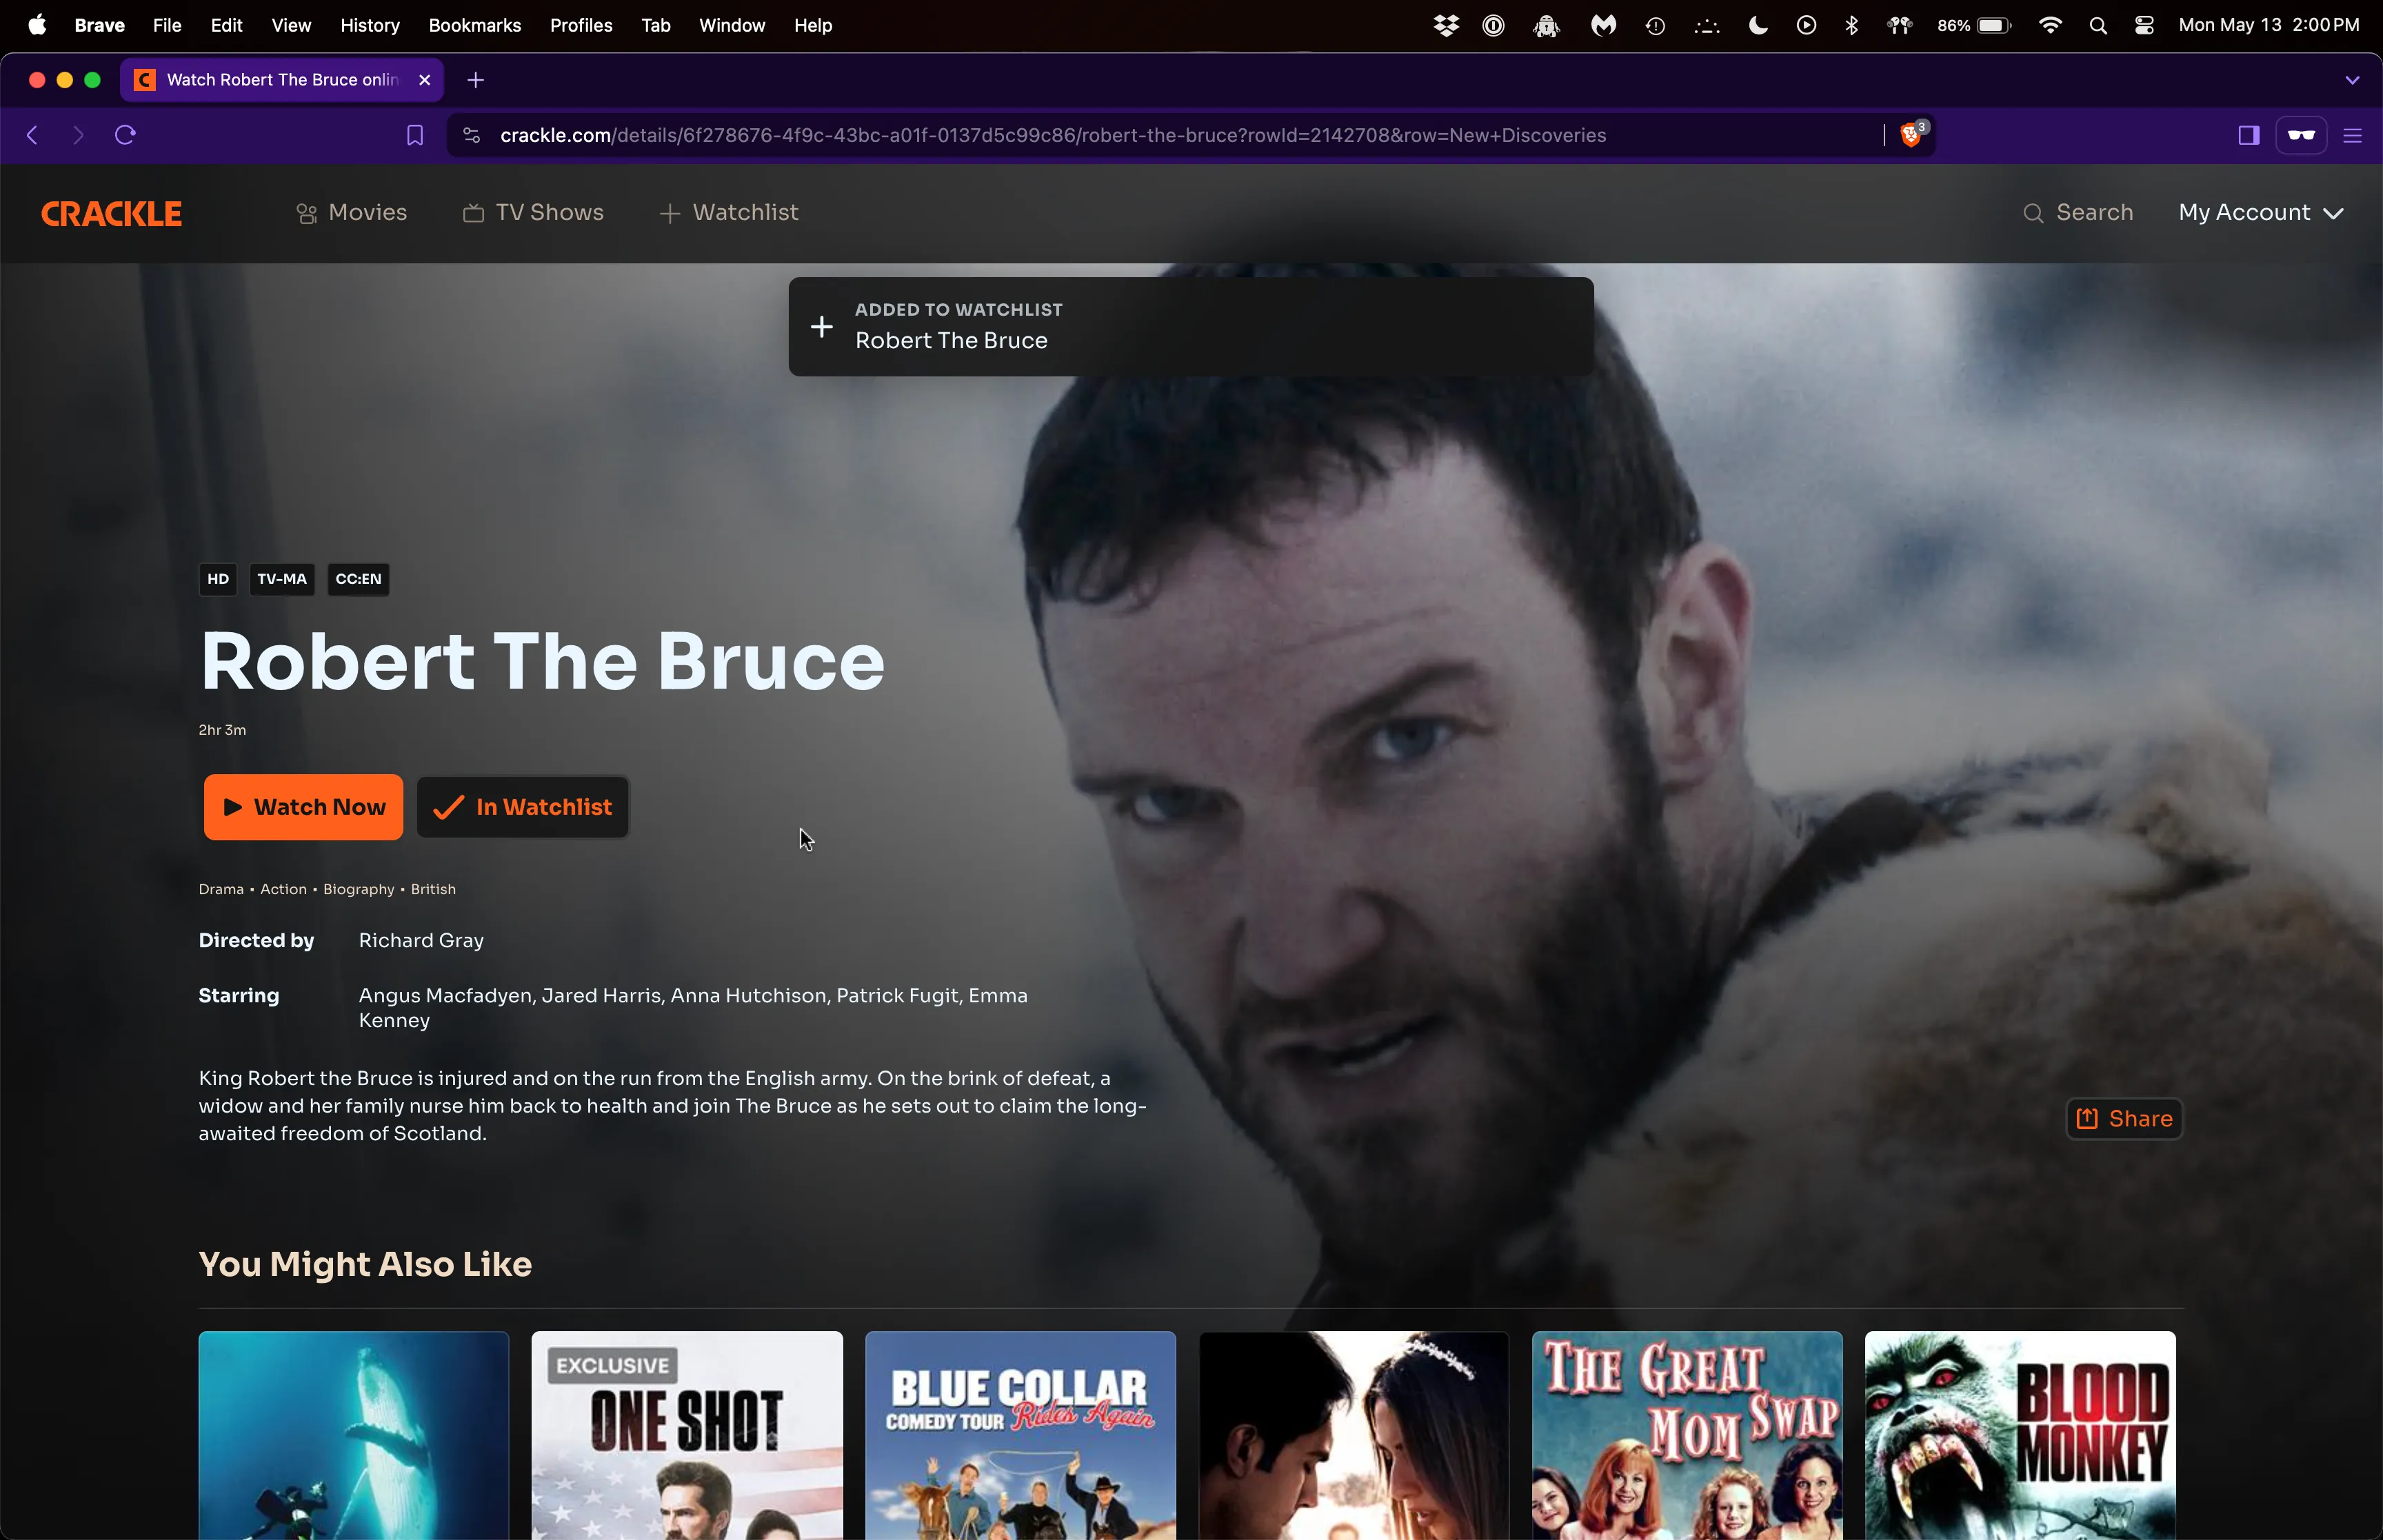Select the TV Shows menu tab

pos(532,212)
